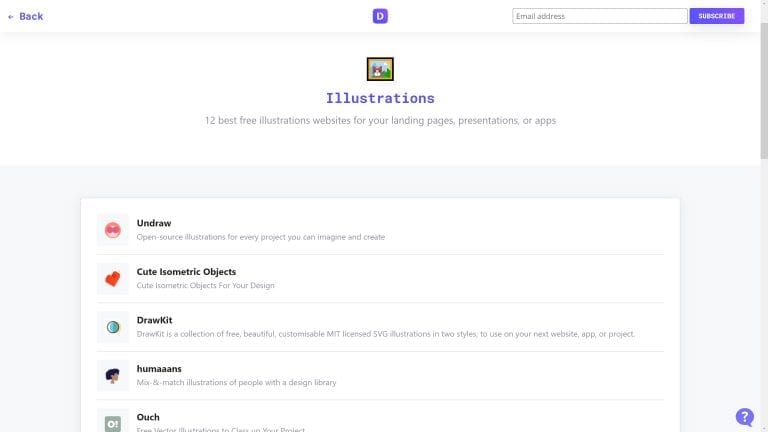The width and height of the screenshot is (768, 432).
Task: Open the Undraw link title
Action: click(154, 223)
